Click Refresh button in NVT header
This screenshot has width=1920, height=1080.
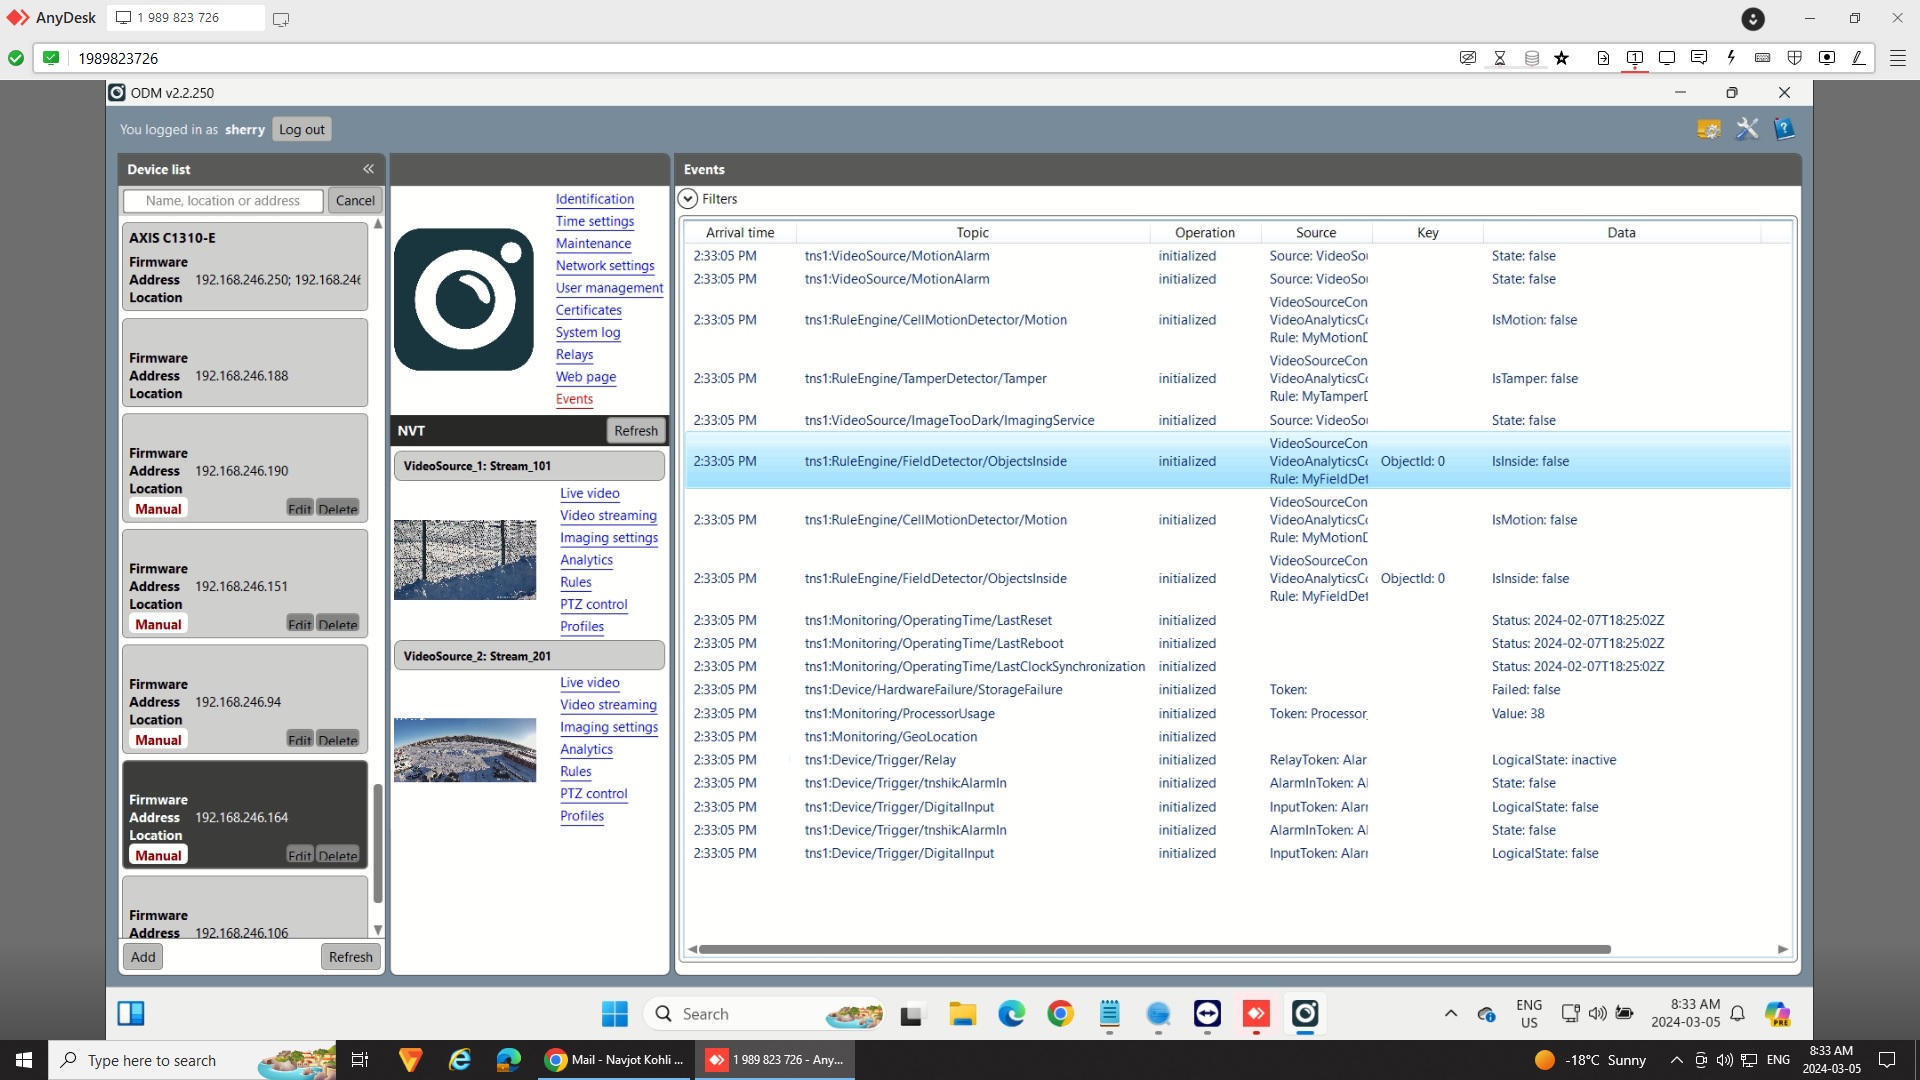(636, 431)
